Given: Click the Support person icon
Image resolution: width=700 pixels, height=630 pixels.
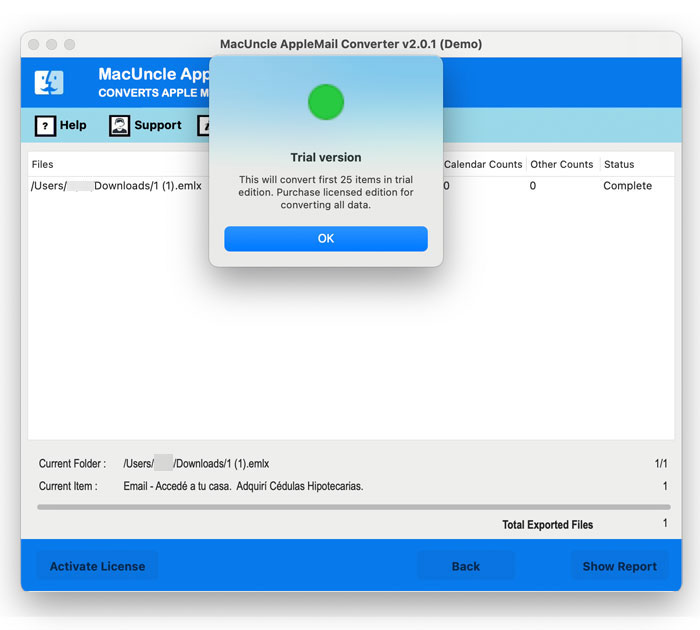Looking at the screenshot, I should tap(119, 126).
